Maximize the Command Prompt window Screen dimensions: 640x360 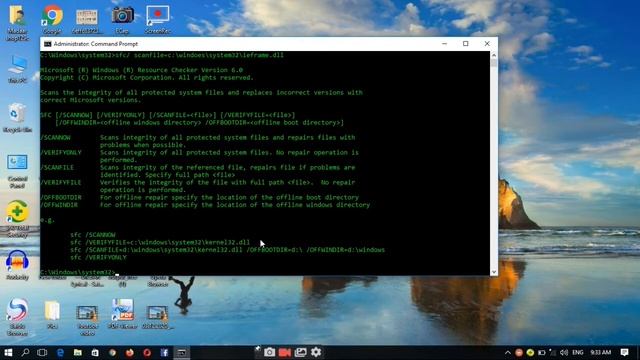pos(466,44)
